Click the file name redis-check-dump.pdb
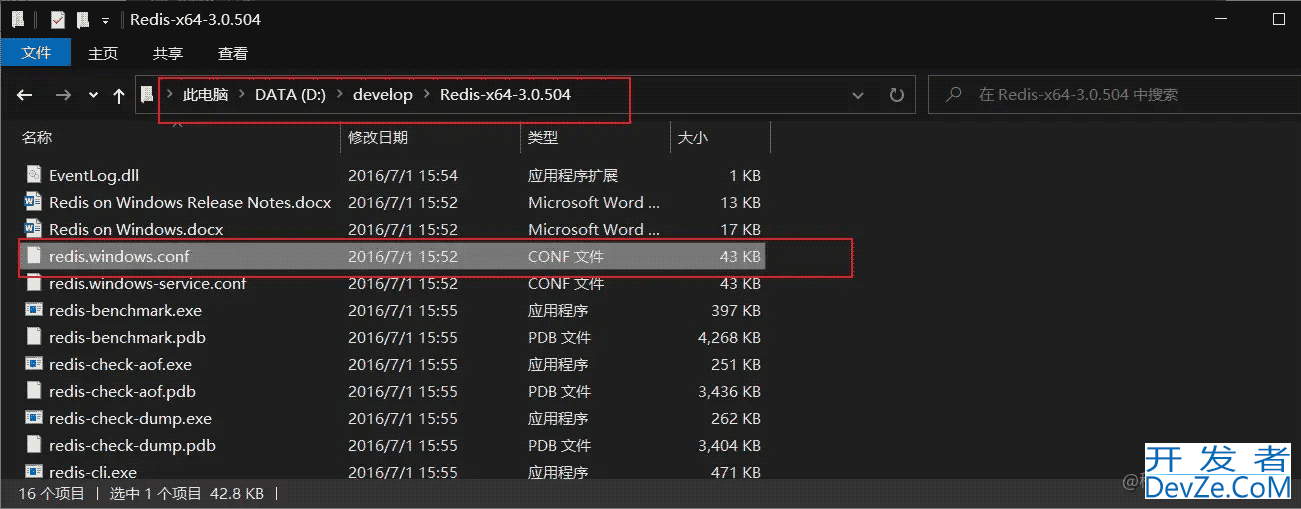 (x=132, y=445)
